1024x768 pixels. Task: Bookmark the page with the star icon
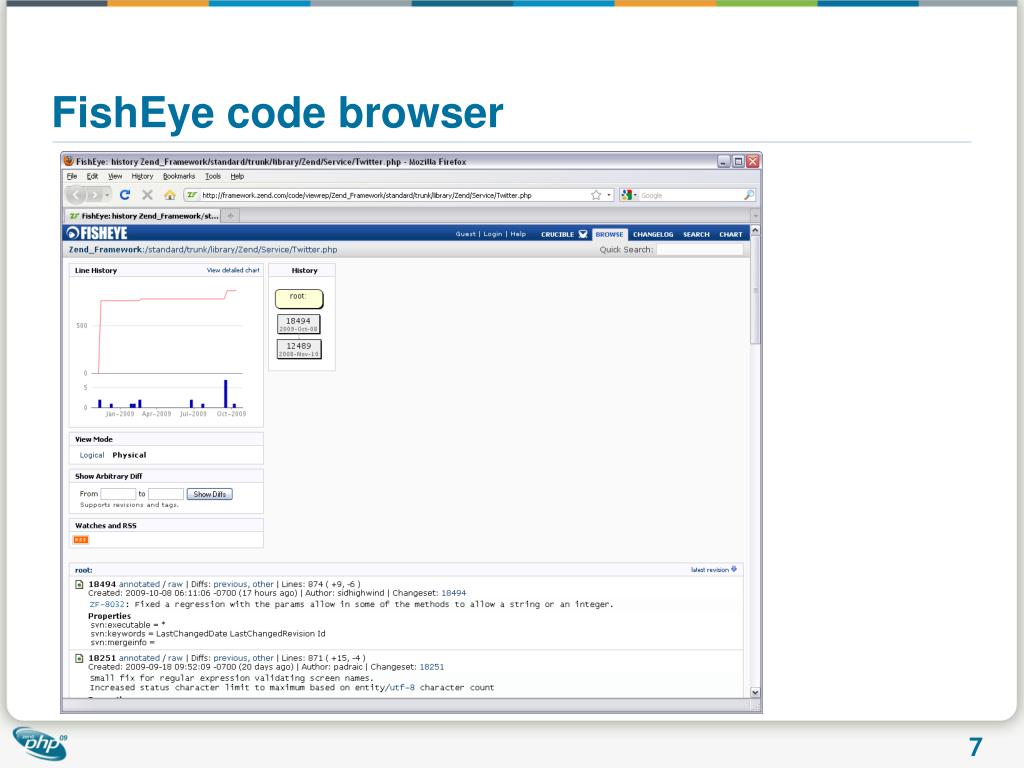pyautogui.click(x=596, y=195)
